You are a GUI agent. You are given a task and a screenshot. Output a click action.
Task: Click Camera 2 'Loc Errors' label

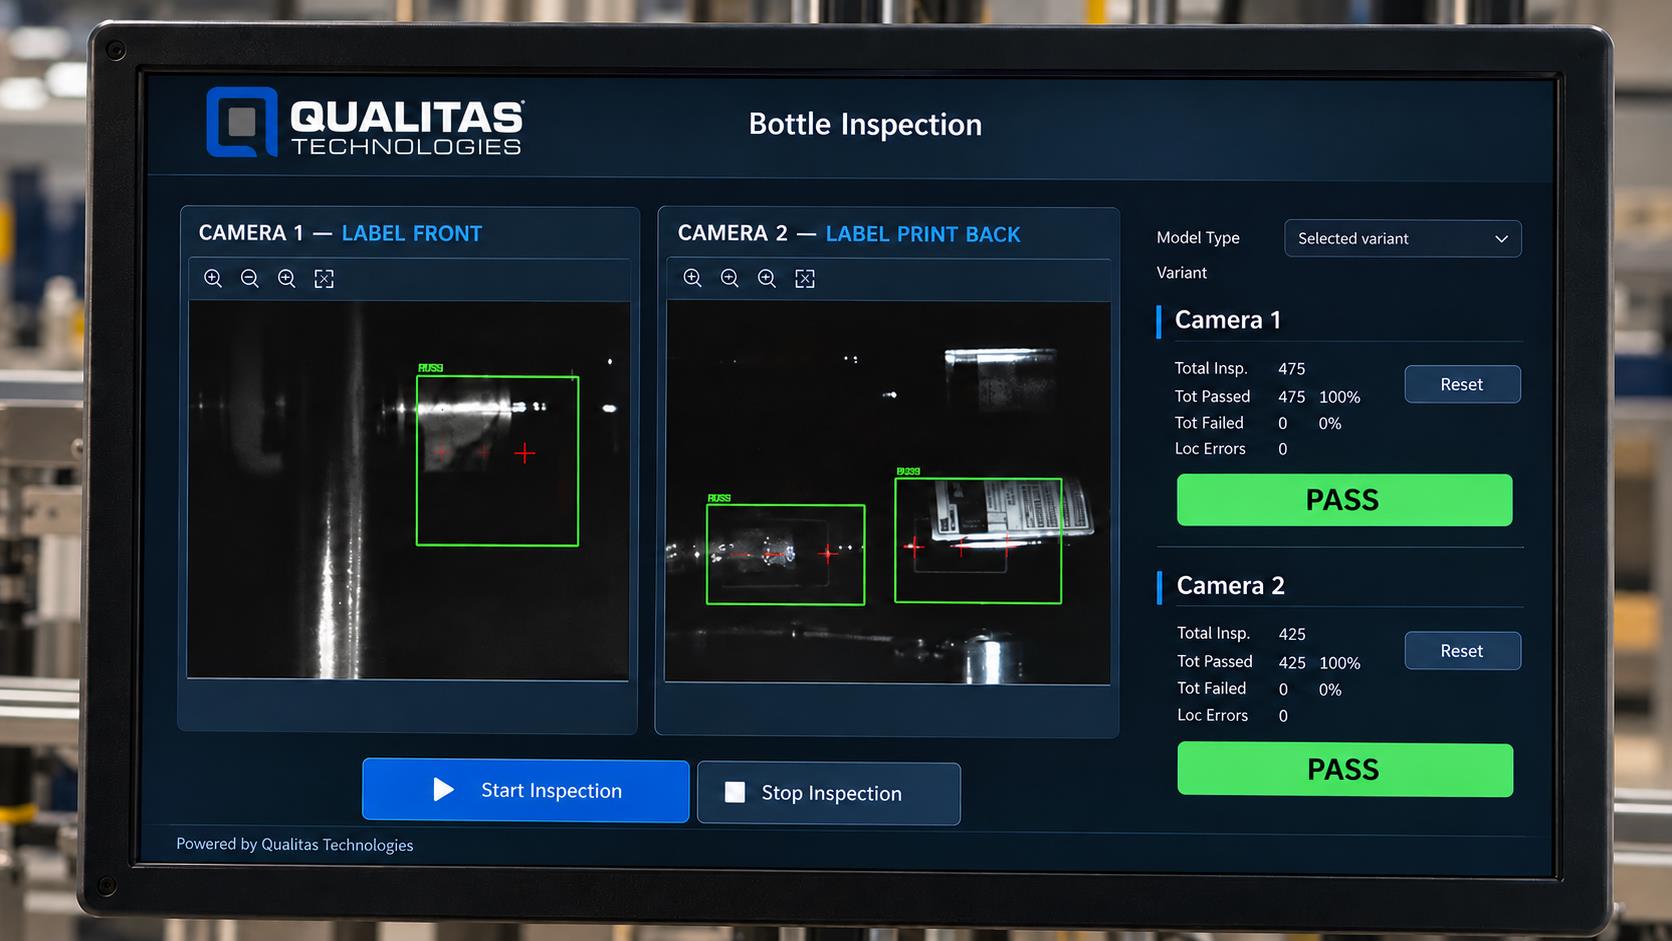click(1213, 716)
